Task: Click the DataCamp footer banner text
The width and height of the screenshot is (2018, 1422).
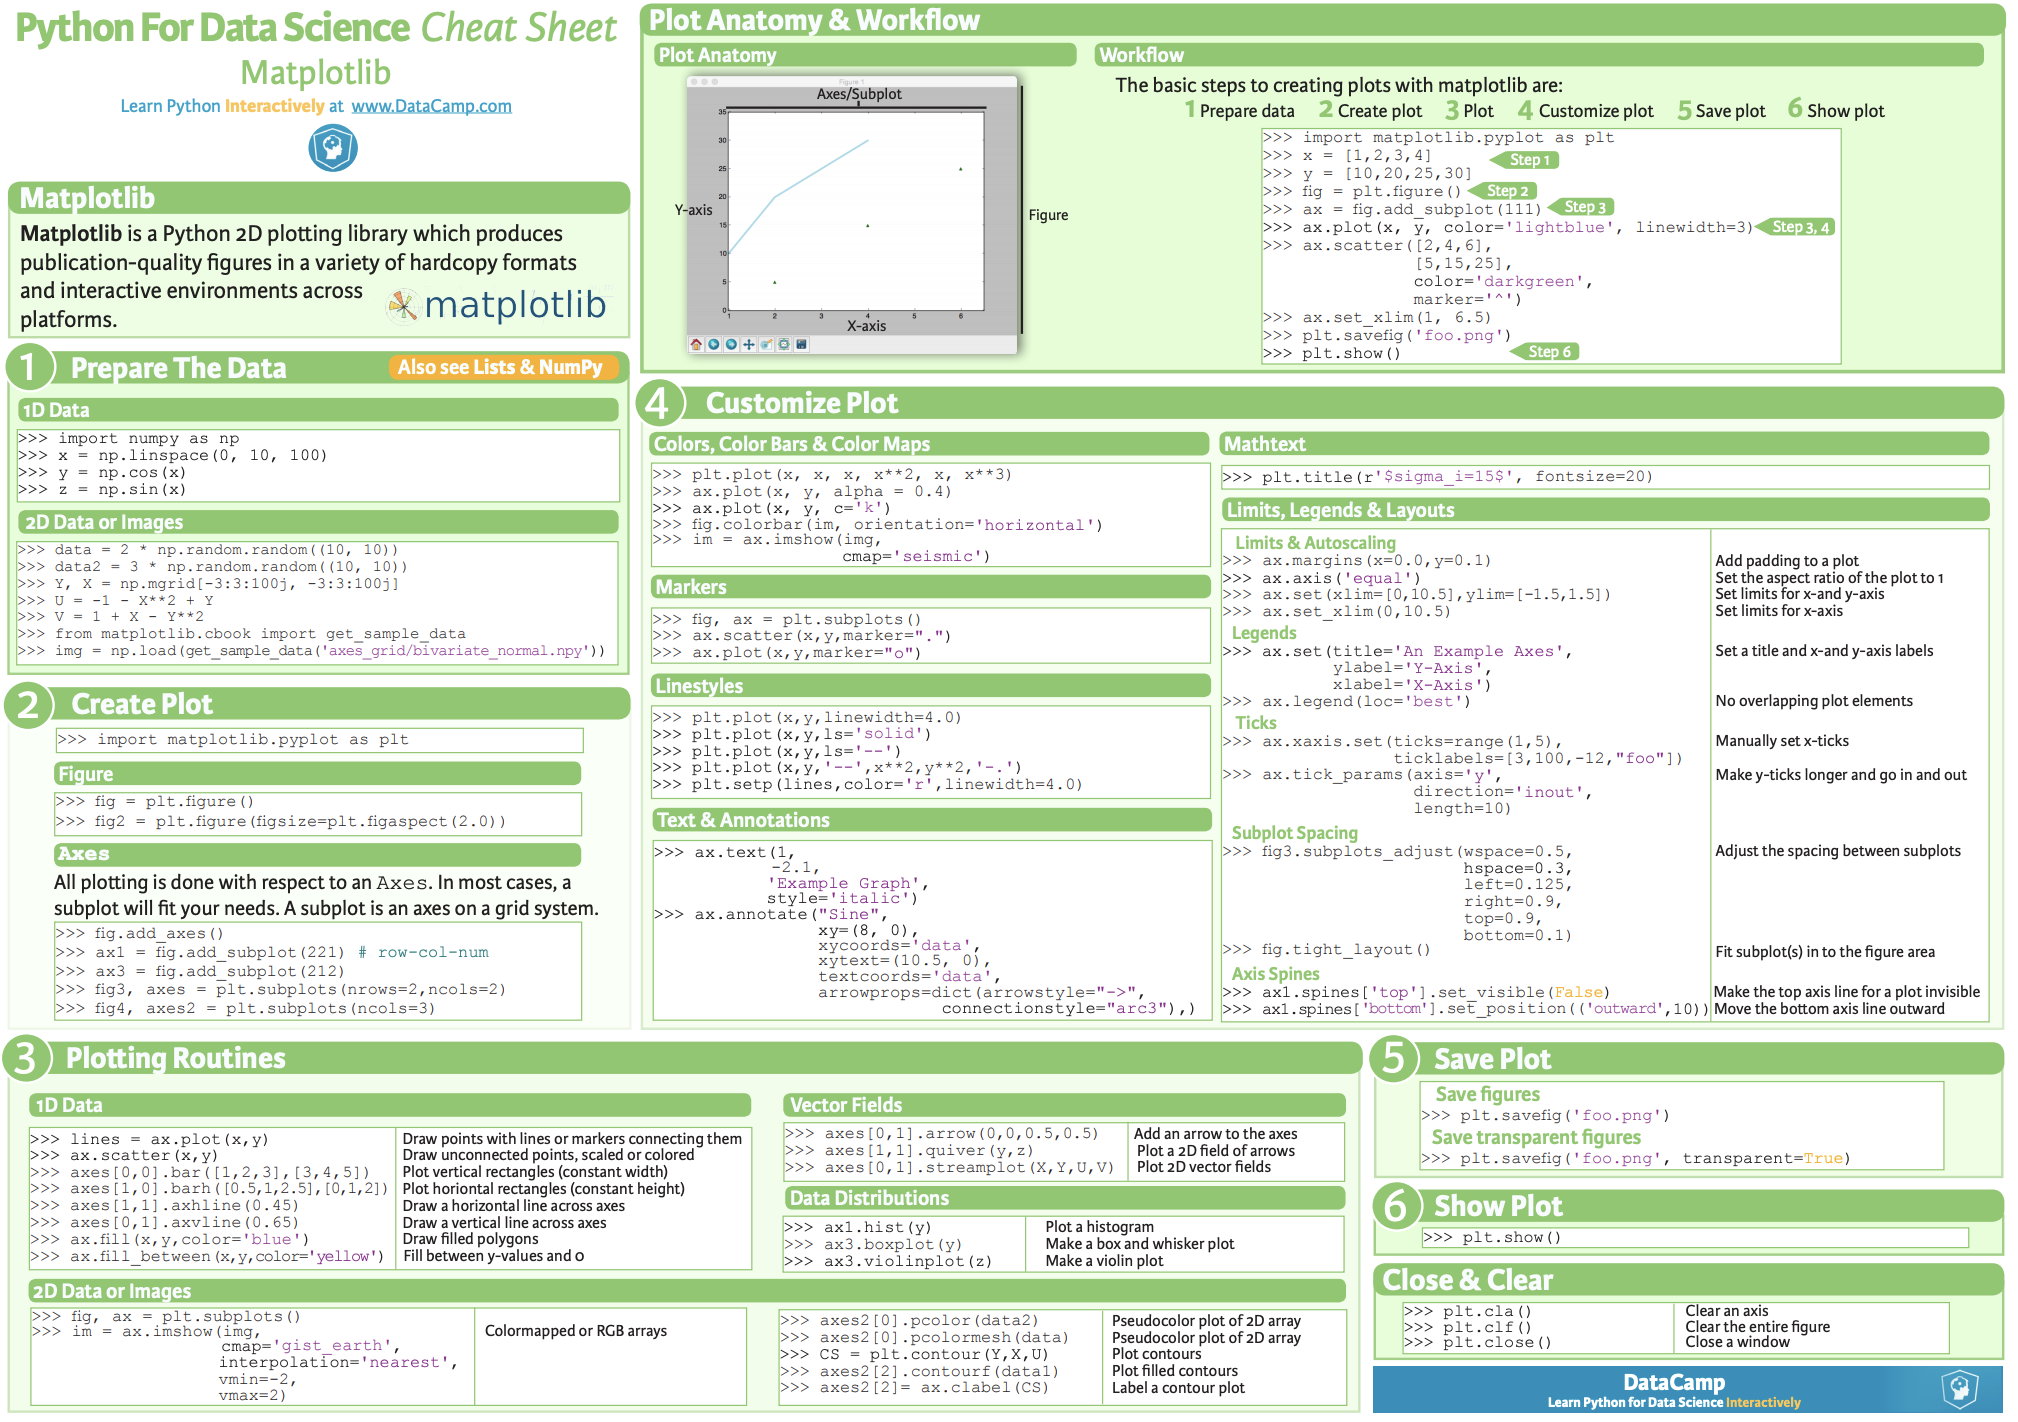Action: coord(1674,1389)
